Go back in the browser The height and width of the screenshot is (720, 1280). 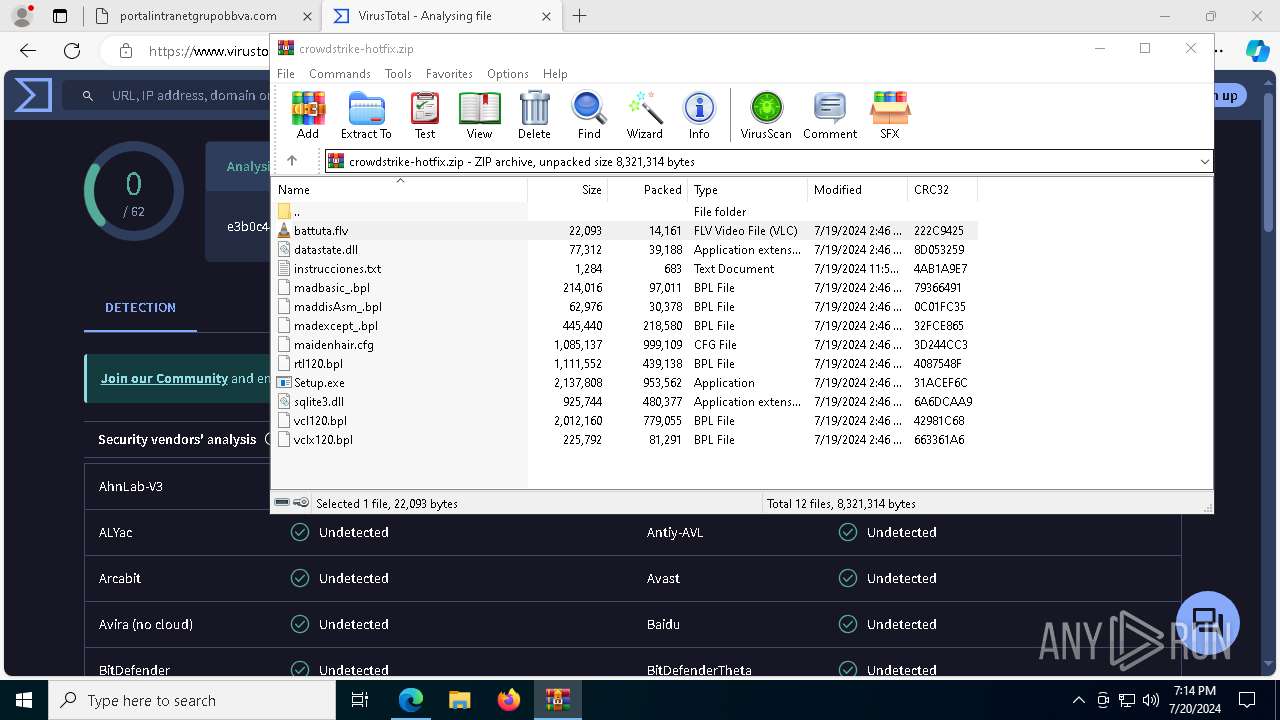(x=28, y=51)
